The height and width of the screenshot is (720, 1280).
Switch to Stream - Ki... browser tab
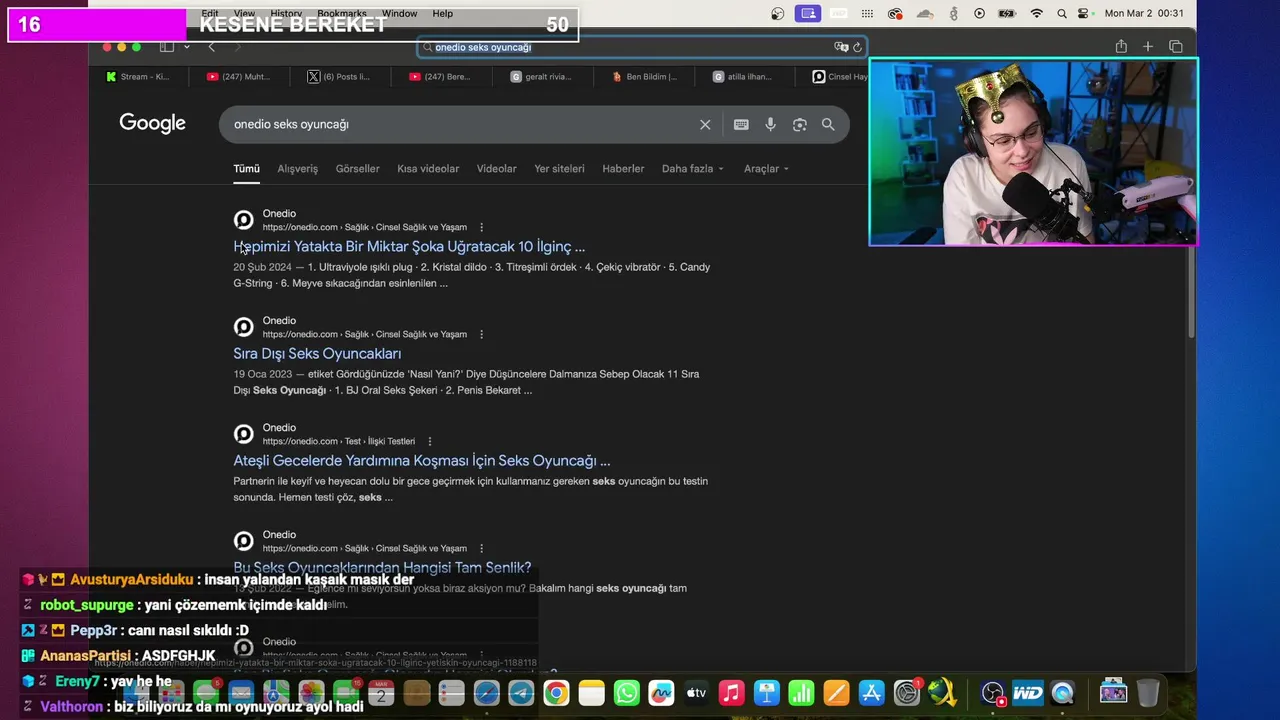[139, 76]
